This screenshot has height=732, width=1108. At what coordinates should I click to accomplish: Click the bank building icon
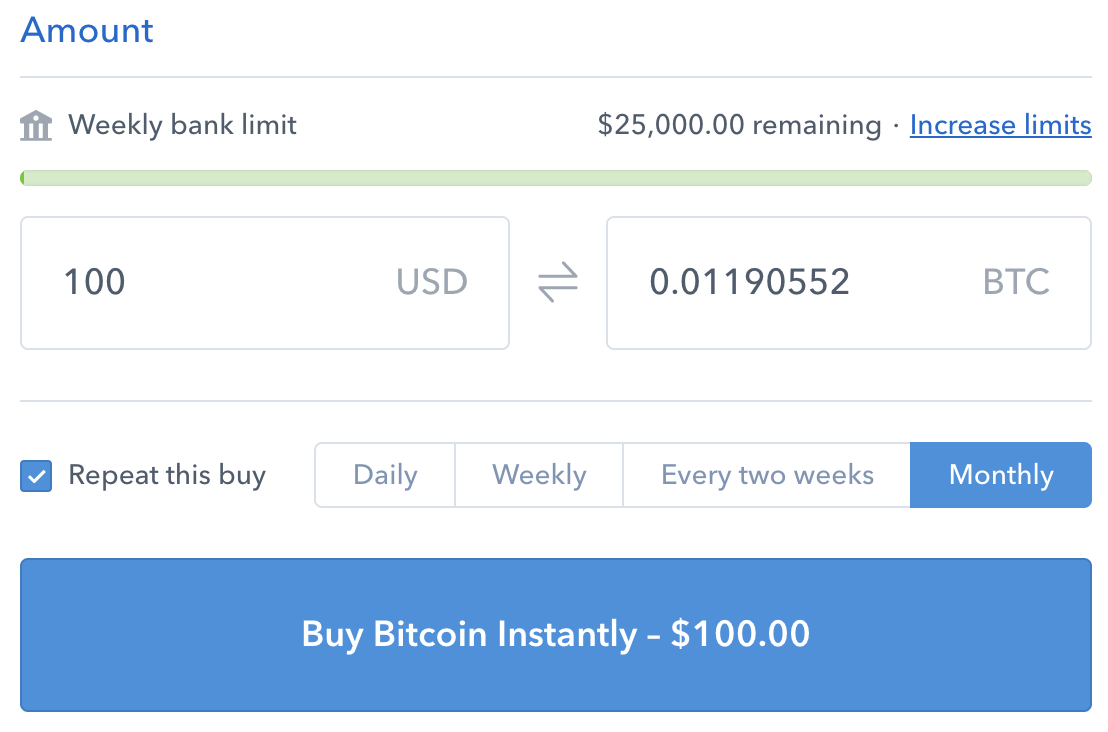[x=36, y=126]
